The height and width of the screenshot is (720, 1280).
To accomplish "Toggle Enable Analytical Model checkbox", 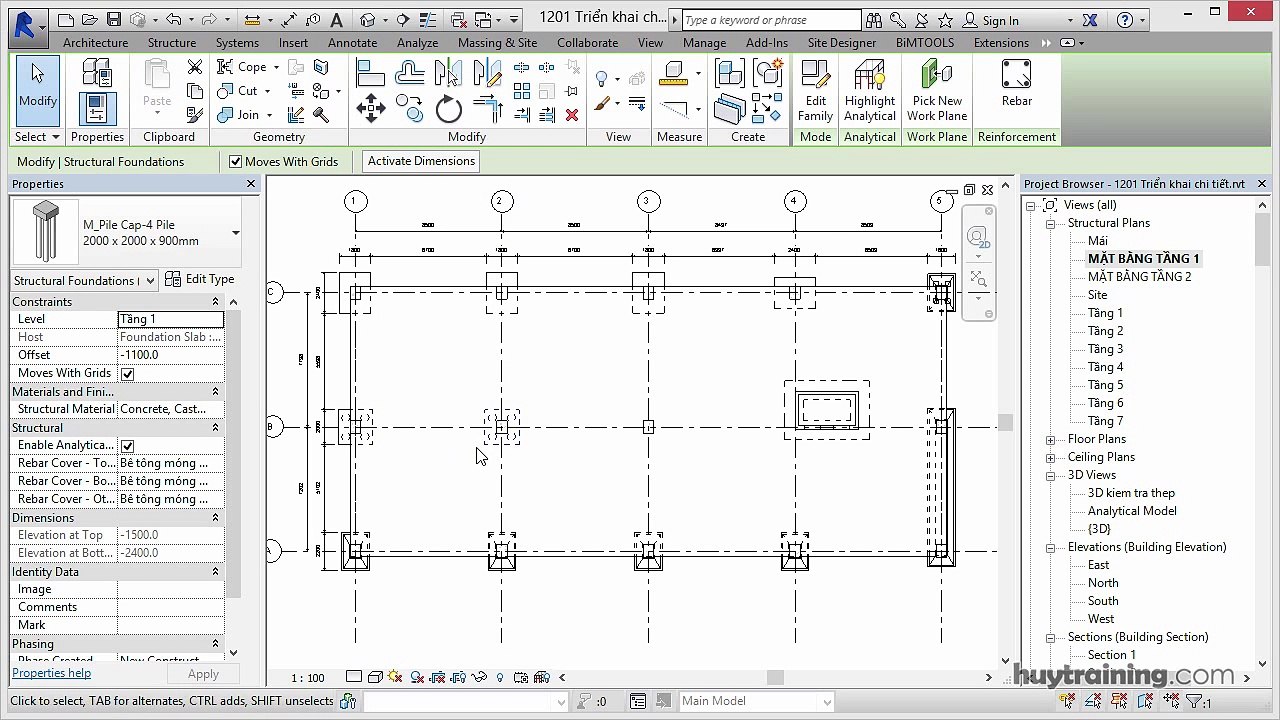I will click(127, 445).
